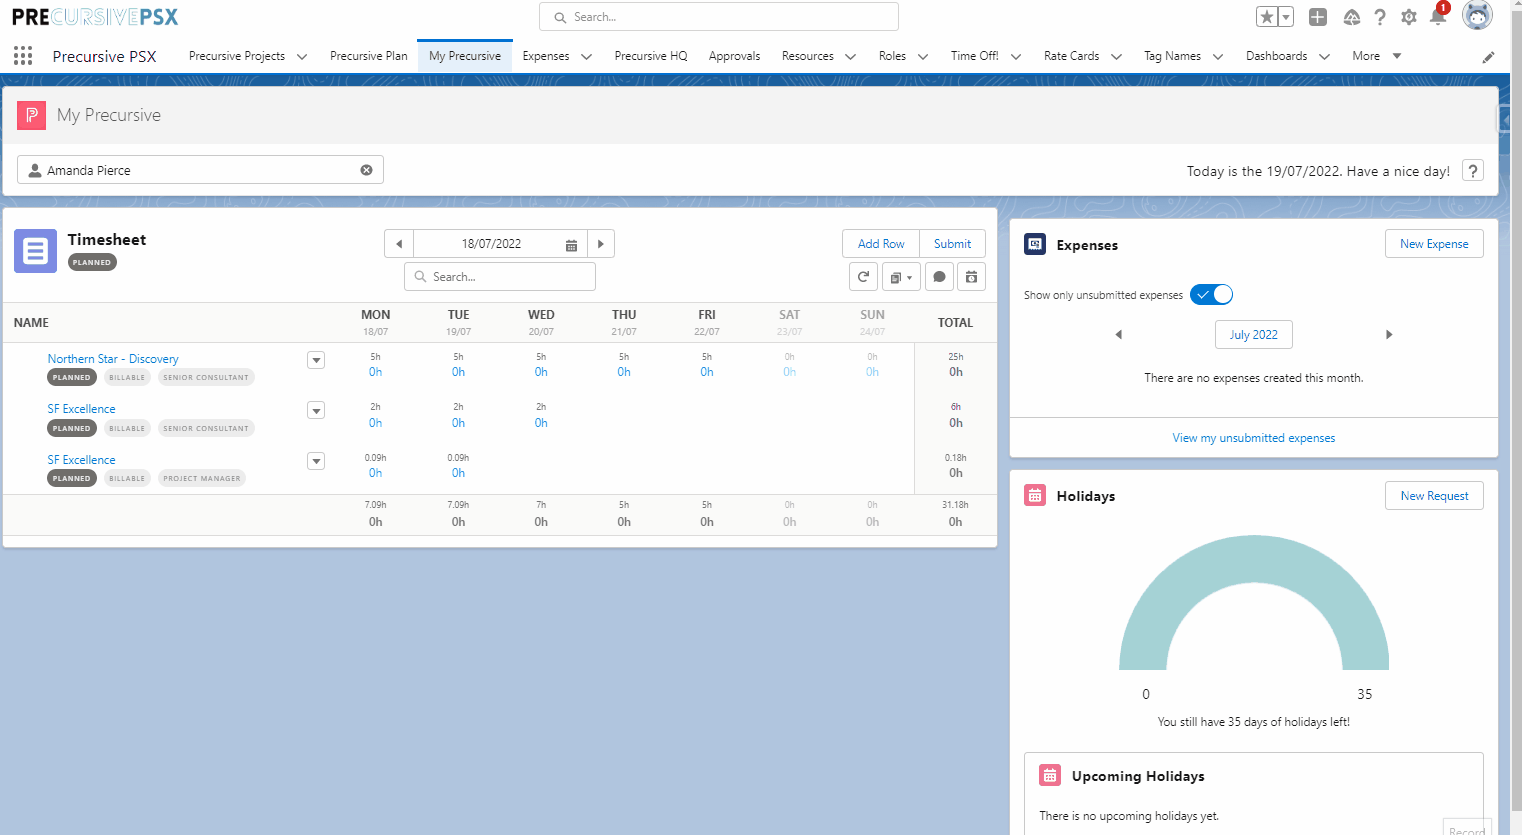1522x835 pixels.
Task: Expand the More navigation menu
Action: pyautogui.click(x=1376, y=56)
